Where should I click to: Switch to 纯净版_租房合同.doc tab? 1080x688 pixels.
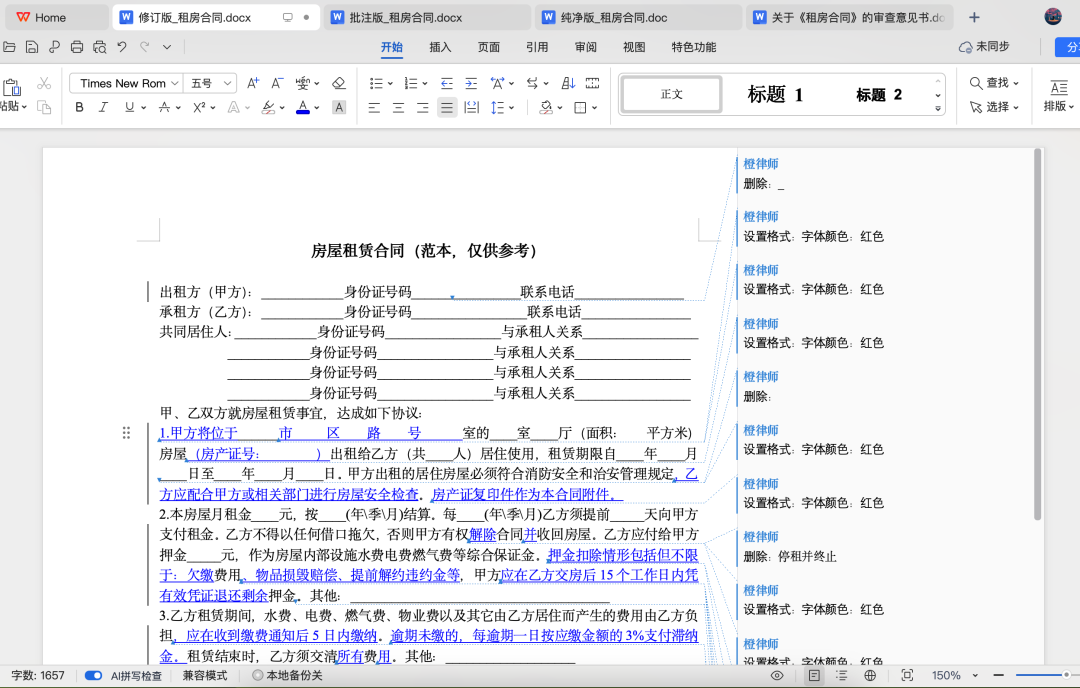638,17
